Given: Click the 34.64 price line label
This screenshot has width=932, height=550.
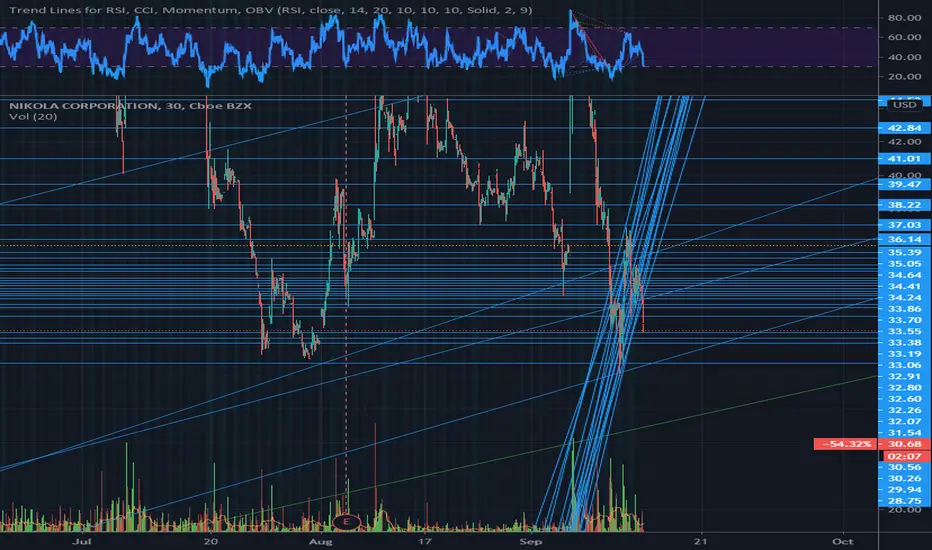Looking at the screenshot, I should (x=904, y=275).
